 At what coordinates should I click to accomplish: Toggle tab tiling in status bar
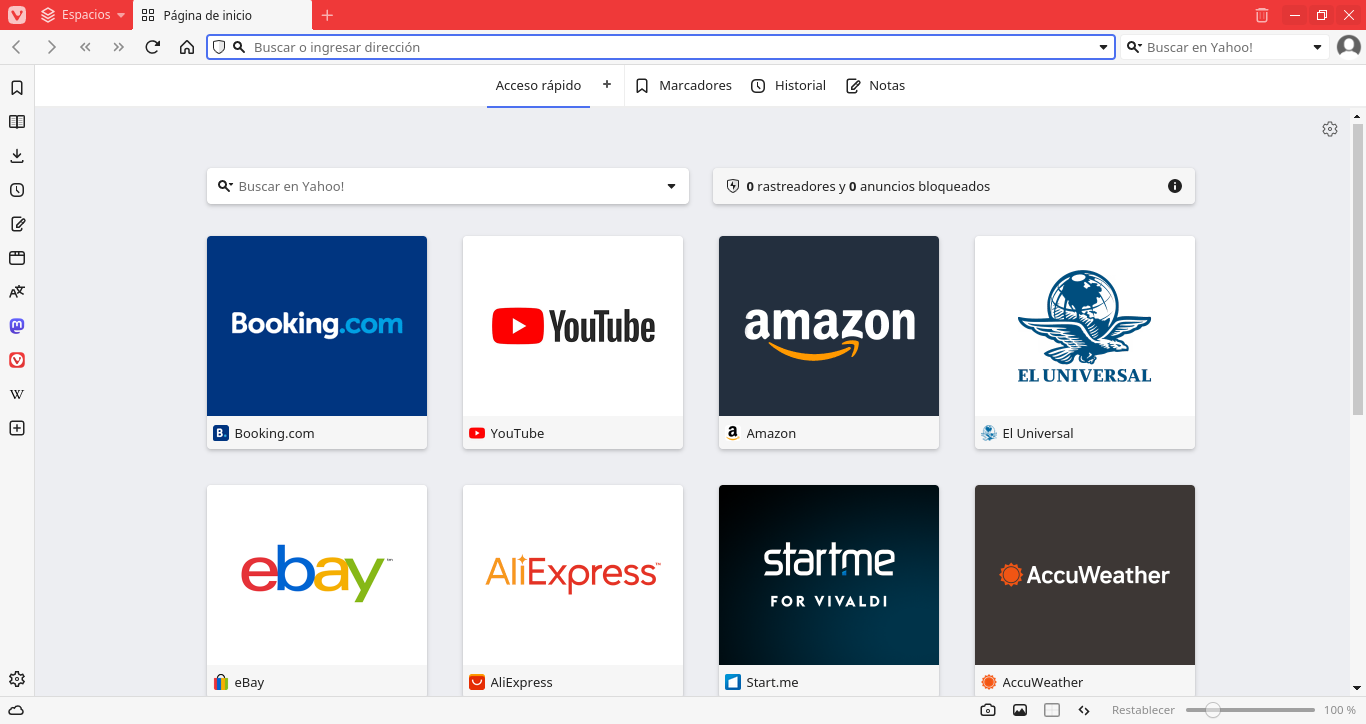[x=1052, y=710]
